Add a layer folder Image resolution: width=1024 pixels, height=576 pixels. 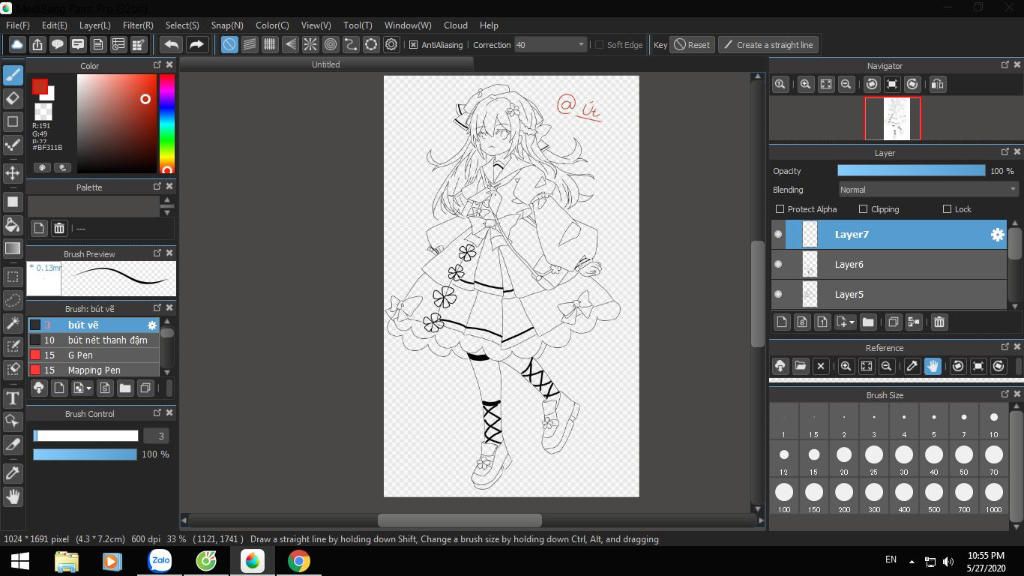(868, 322)
